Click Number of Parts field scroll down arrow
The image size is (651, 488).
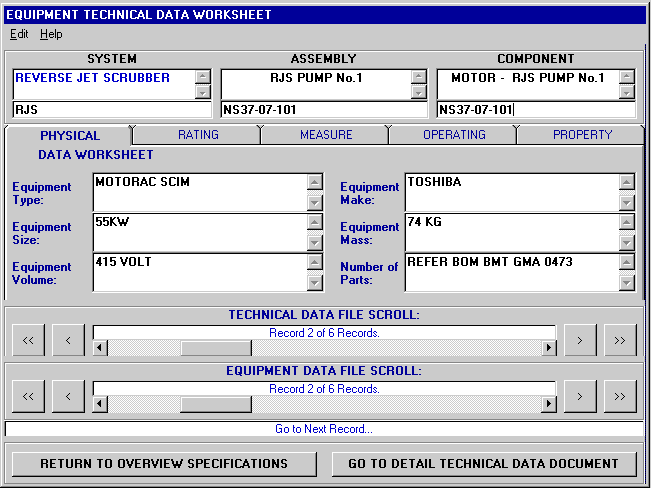pos(627,283)
